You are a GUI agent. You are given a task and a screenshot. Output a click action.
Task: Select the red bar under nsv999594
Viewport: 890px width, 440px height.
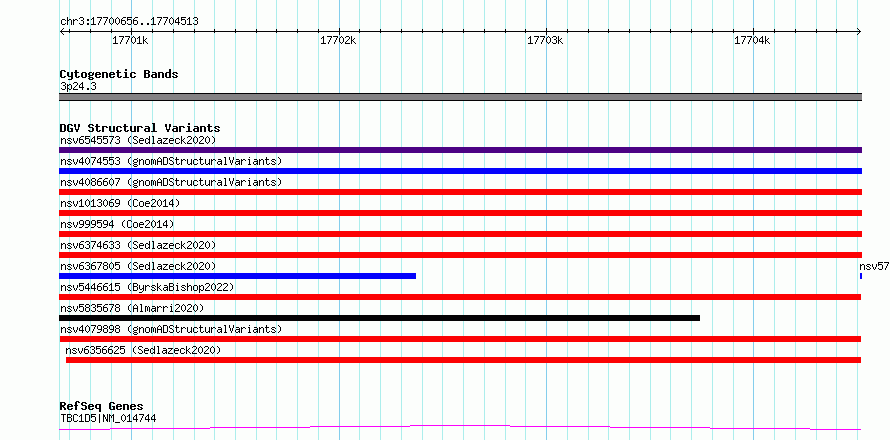tap(460, 234)
